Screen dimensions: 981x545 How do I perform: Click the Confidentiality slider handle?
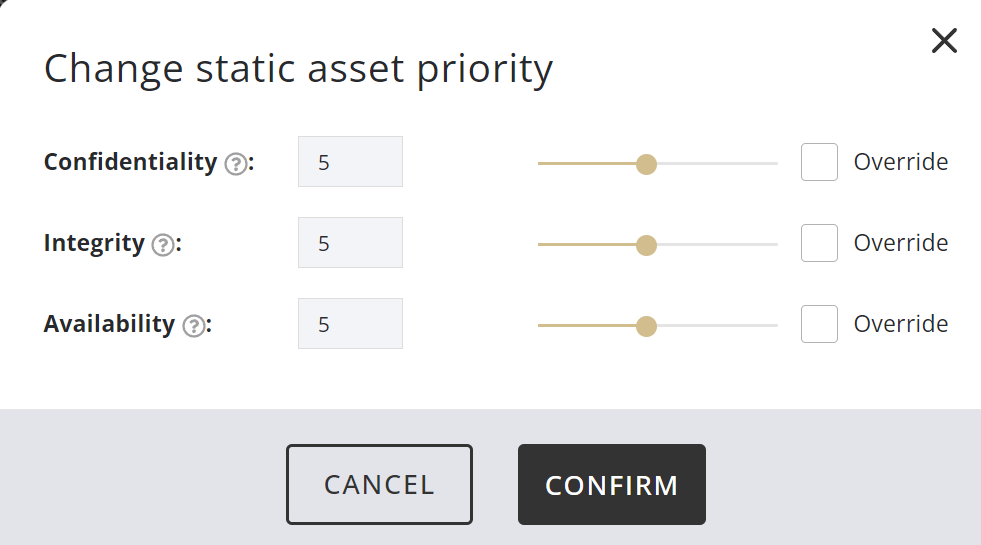pos(647,164)
